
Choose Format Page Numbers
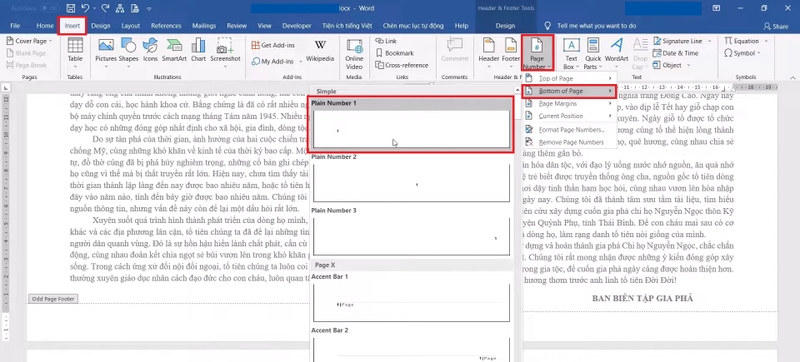click(569, 130)
